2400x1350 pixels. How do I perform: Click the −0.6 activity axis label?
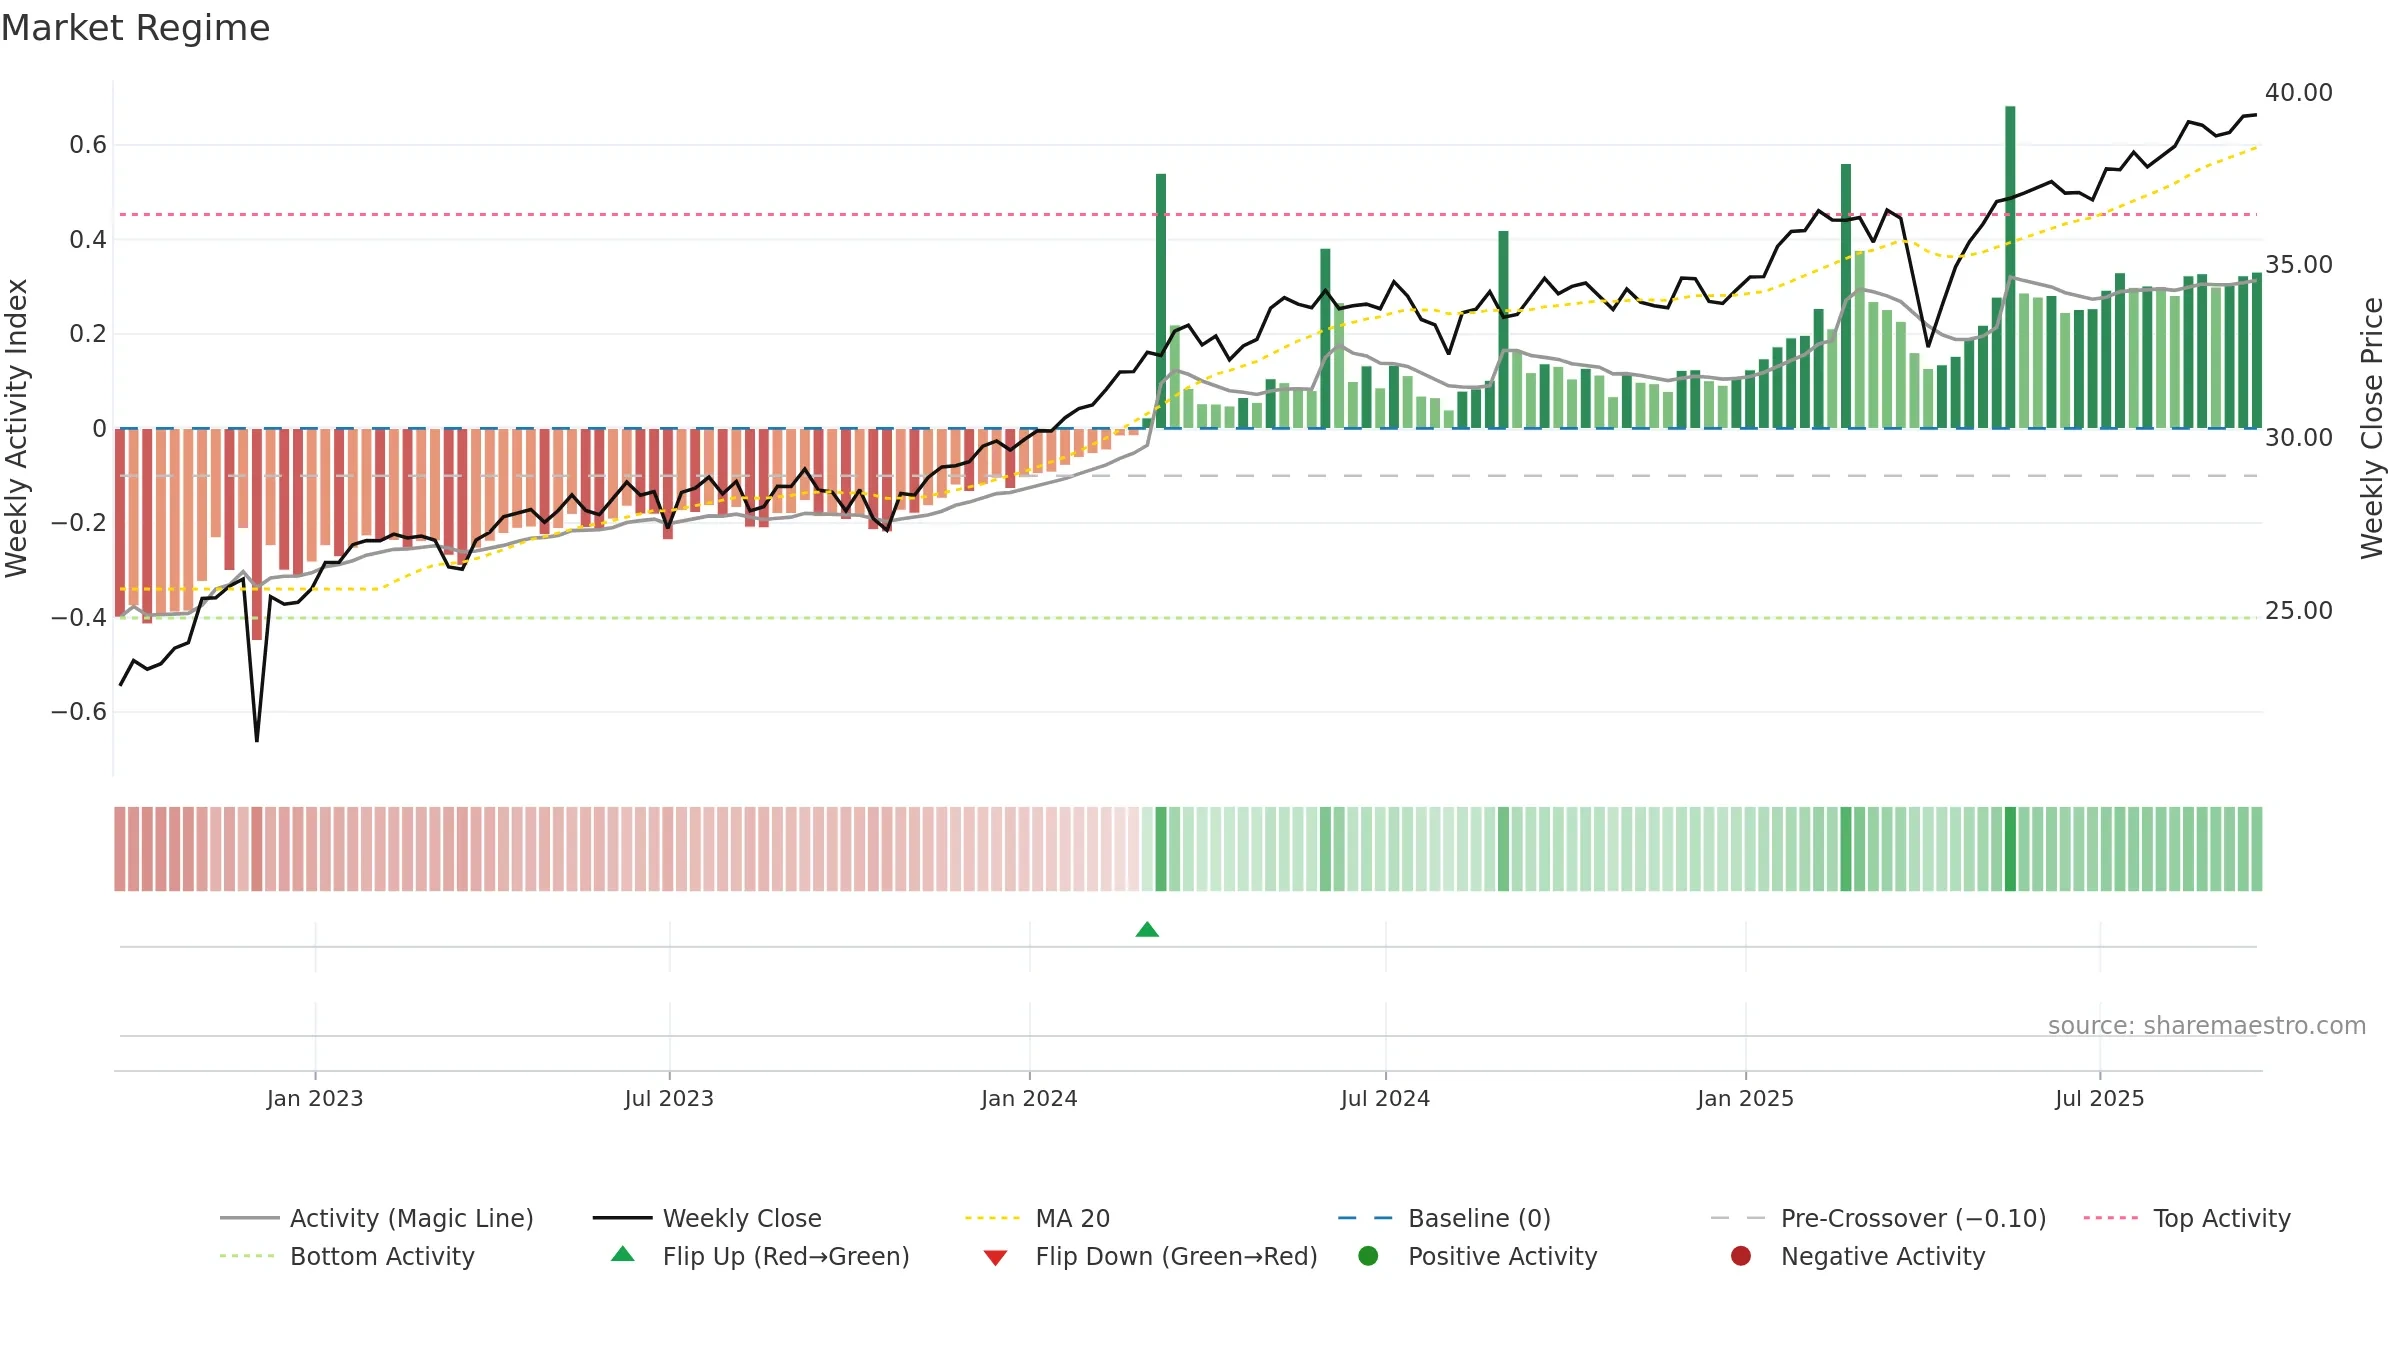point(79,712)
